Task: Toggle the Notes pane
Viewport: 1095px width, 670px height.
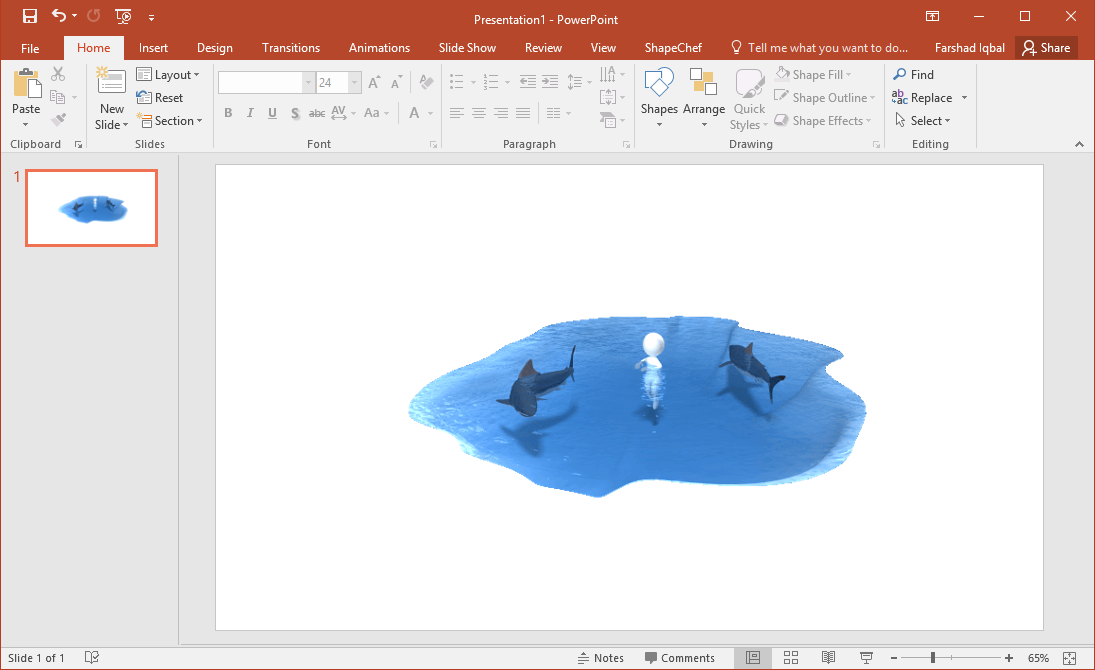Action: pos(601,658)
